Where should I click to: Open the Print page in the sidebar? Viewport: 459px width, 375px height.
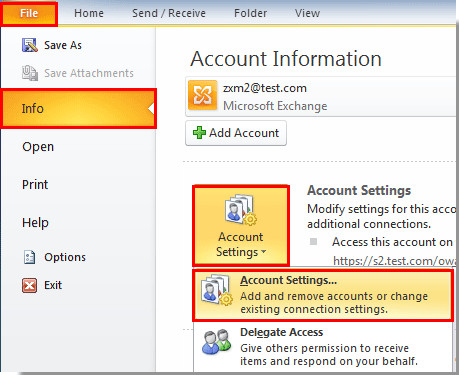35,185
